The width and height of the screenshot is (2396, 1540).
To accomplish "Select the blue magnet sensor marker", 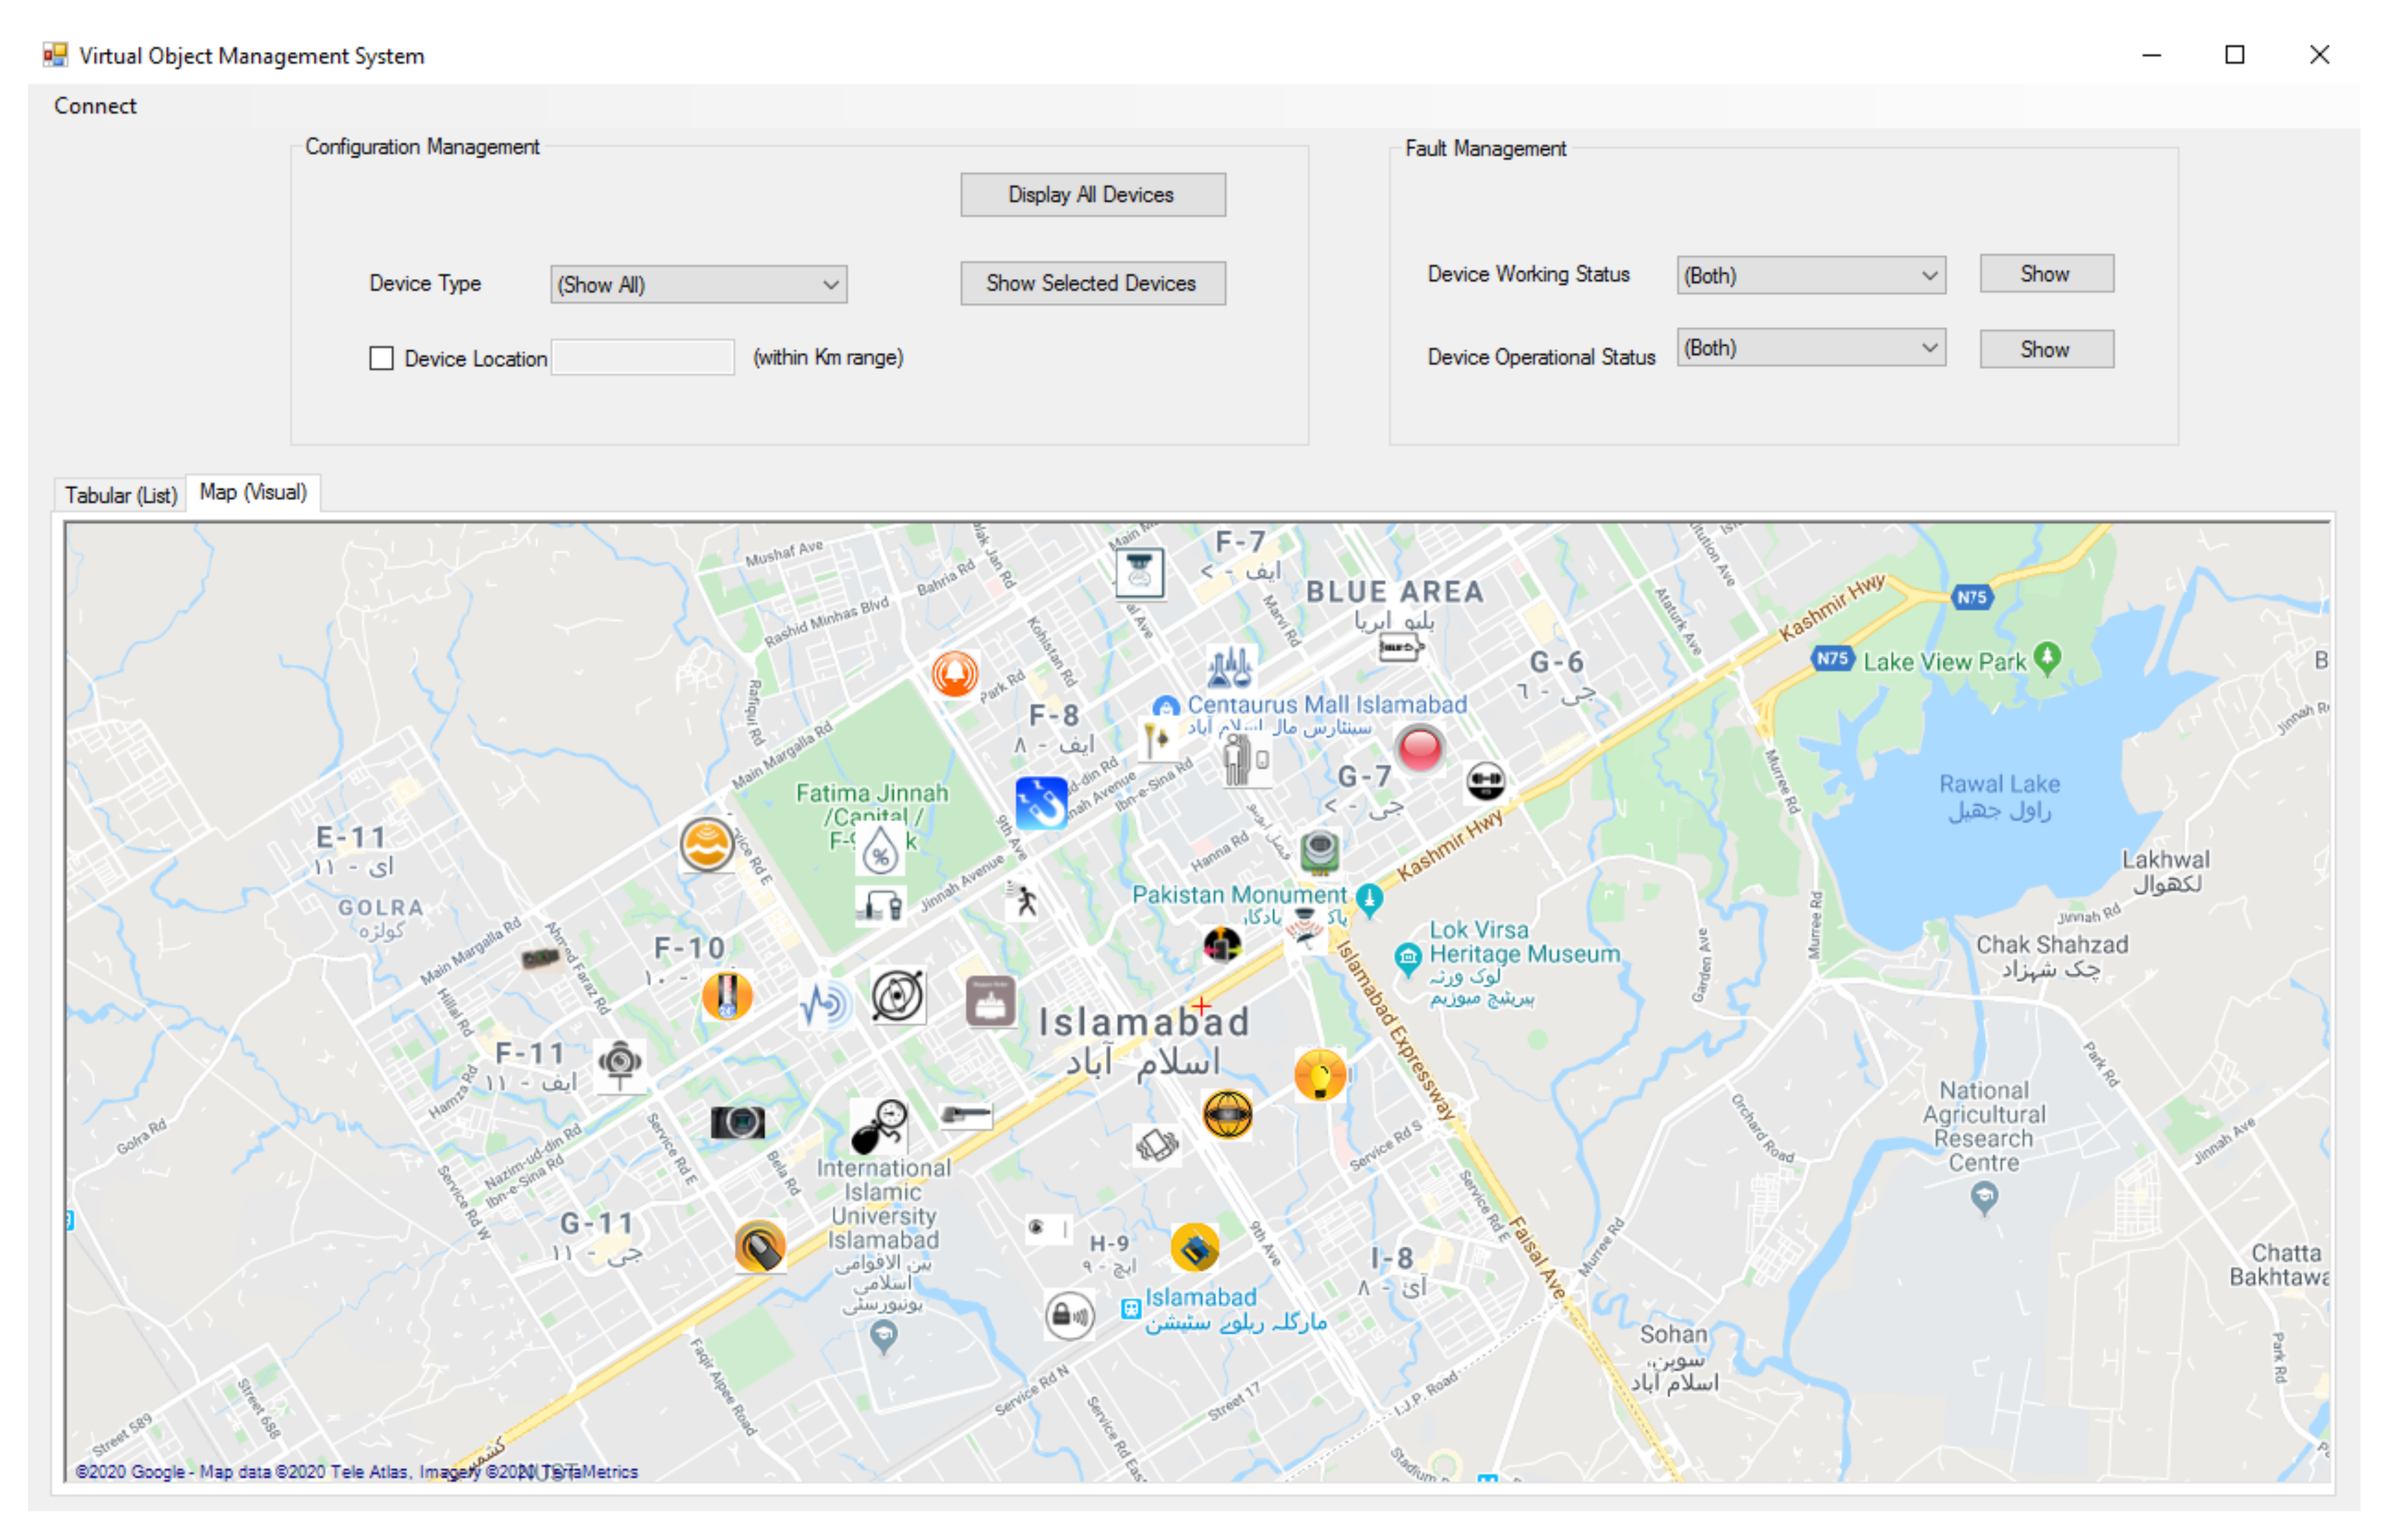I will [1041, 803].
